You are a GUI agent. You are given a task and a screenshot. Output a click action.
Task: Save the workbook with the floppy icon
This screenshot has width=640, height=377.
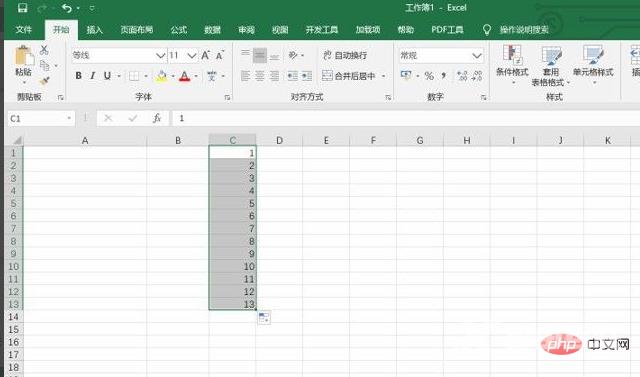[x=23, y=8]
